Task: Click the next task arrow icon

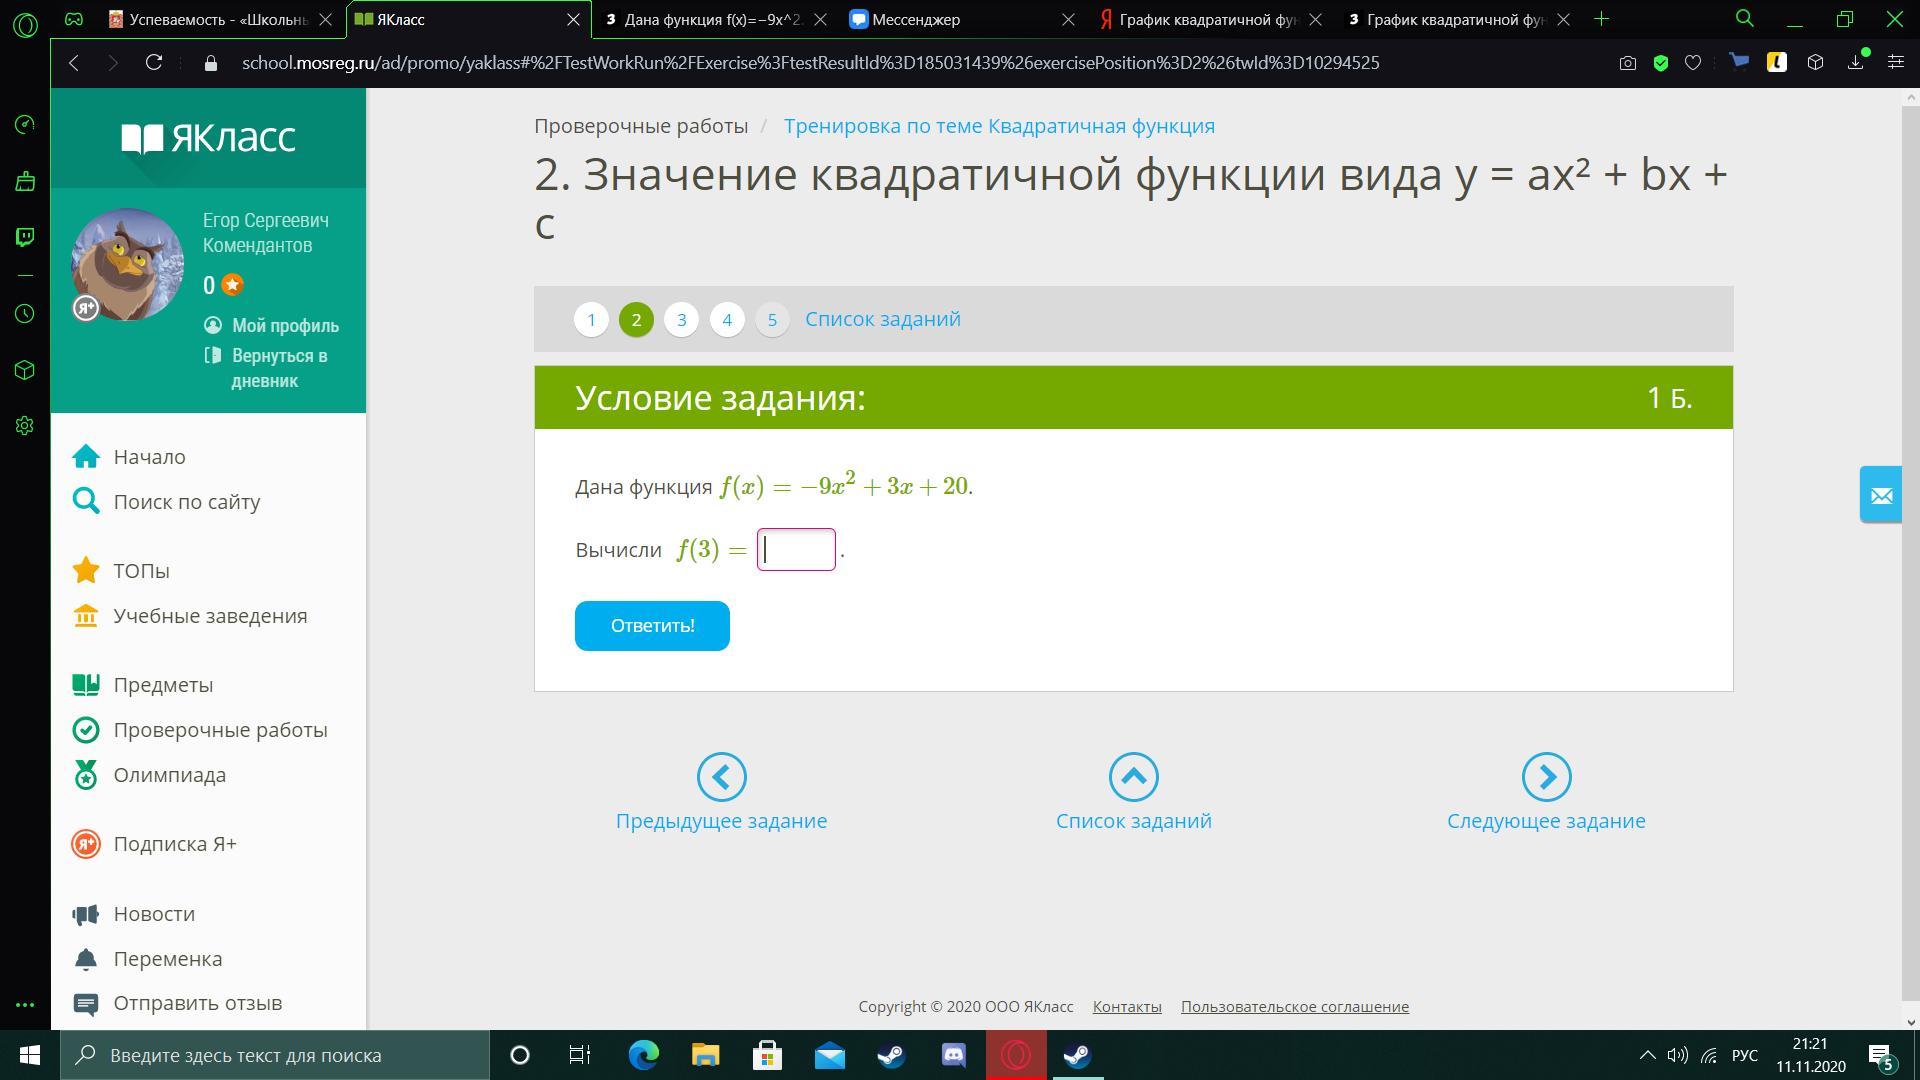Action: [1546, 777]
